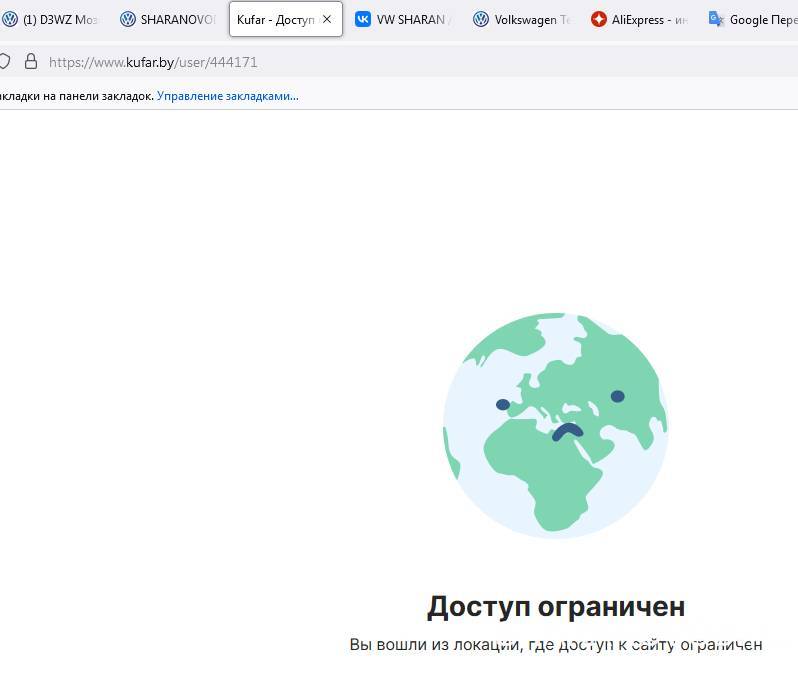Viewport: 798px width, 674px height.
Task: Switch to the Volkswagen Te tab title
Action: 531,19
